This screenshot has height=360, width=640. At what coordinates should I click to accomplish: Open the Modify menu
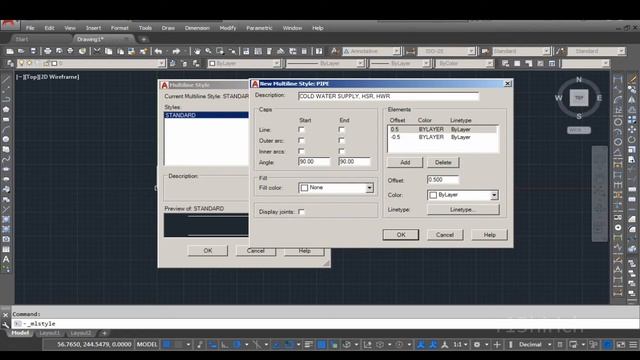(x=228, y=28)
